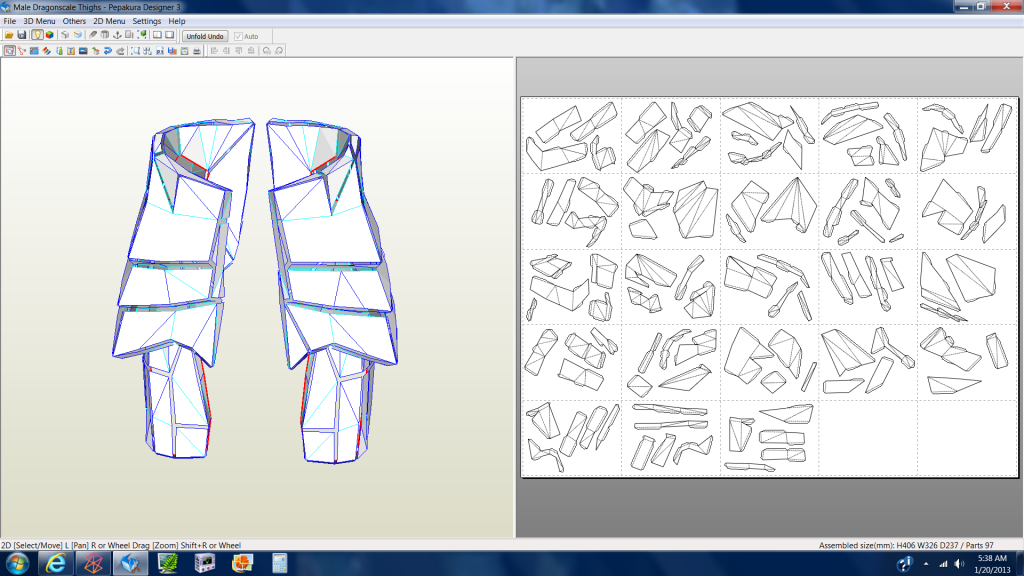The width and height of the screenshot is (1024, 576).
Task: Toggle the light bulb lighting icon
Action: point(37,35)
